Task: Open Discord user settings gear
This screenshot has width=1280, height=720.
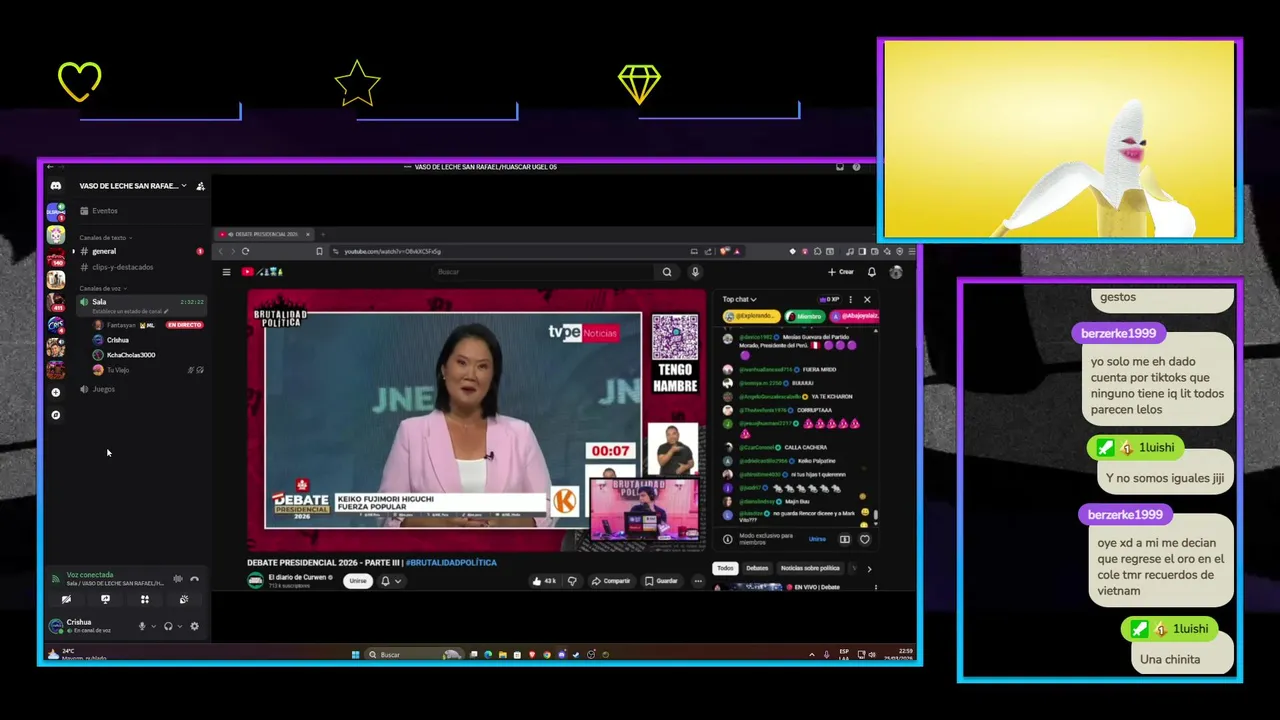Action: 194,627
